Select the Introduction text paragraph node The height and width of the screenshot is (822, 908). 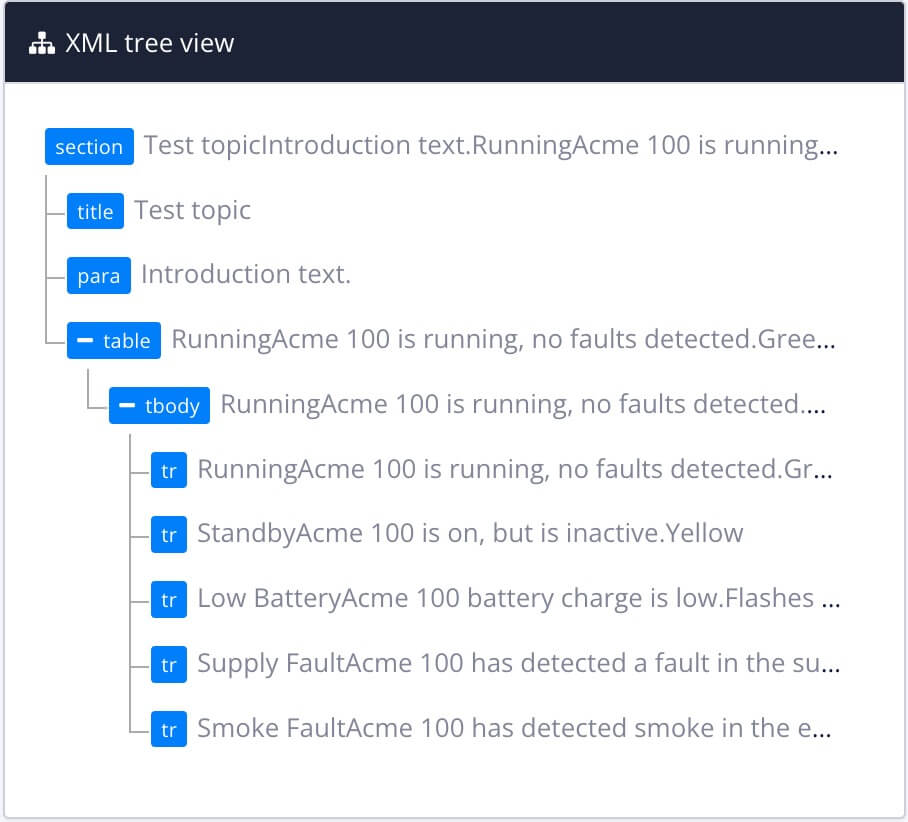pyautogui.click(x=245, y=275)
